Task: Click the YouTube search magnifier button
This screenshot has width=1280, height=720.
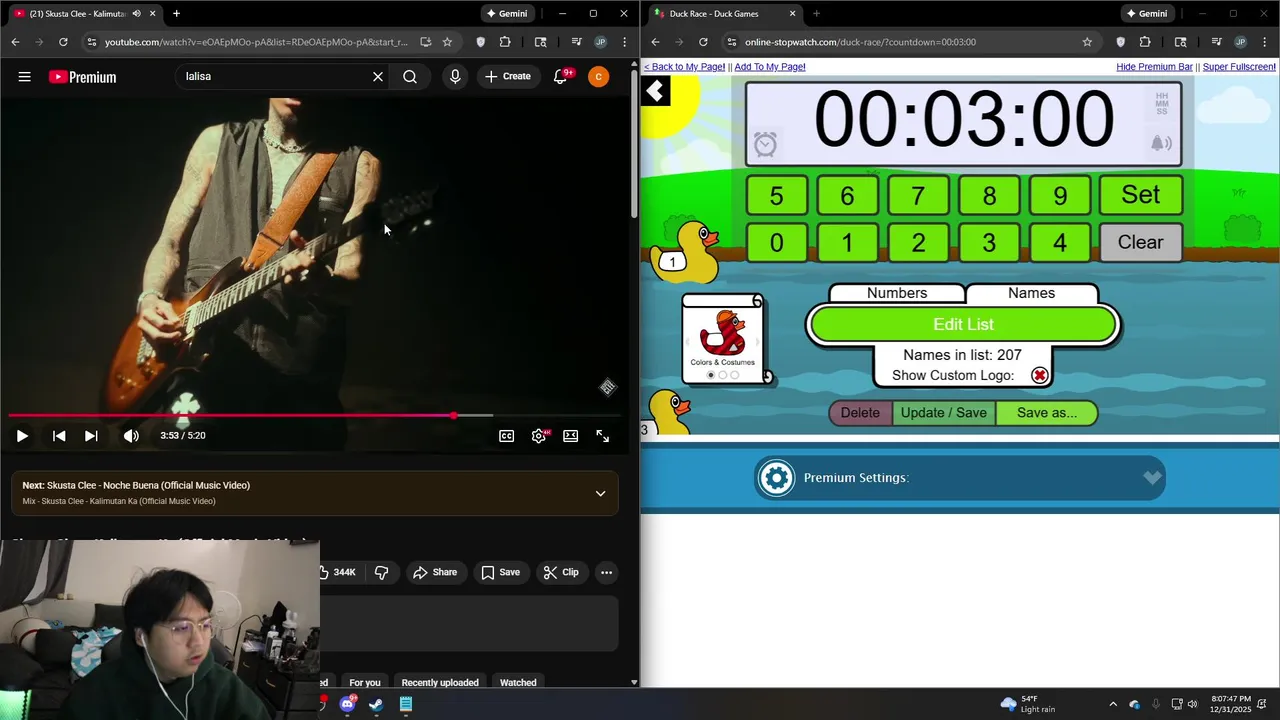Action: (410, 77)
